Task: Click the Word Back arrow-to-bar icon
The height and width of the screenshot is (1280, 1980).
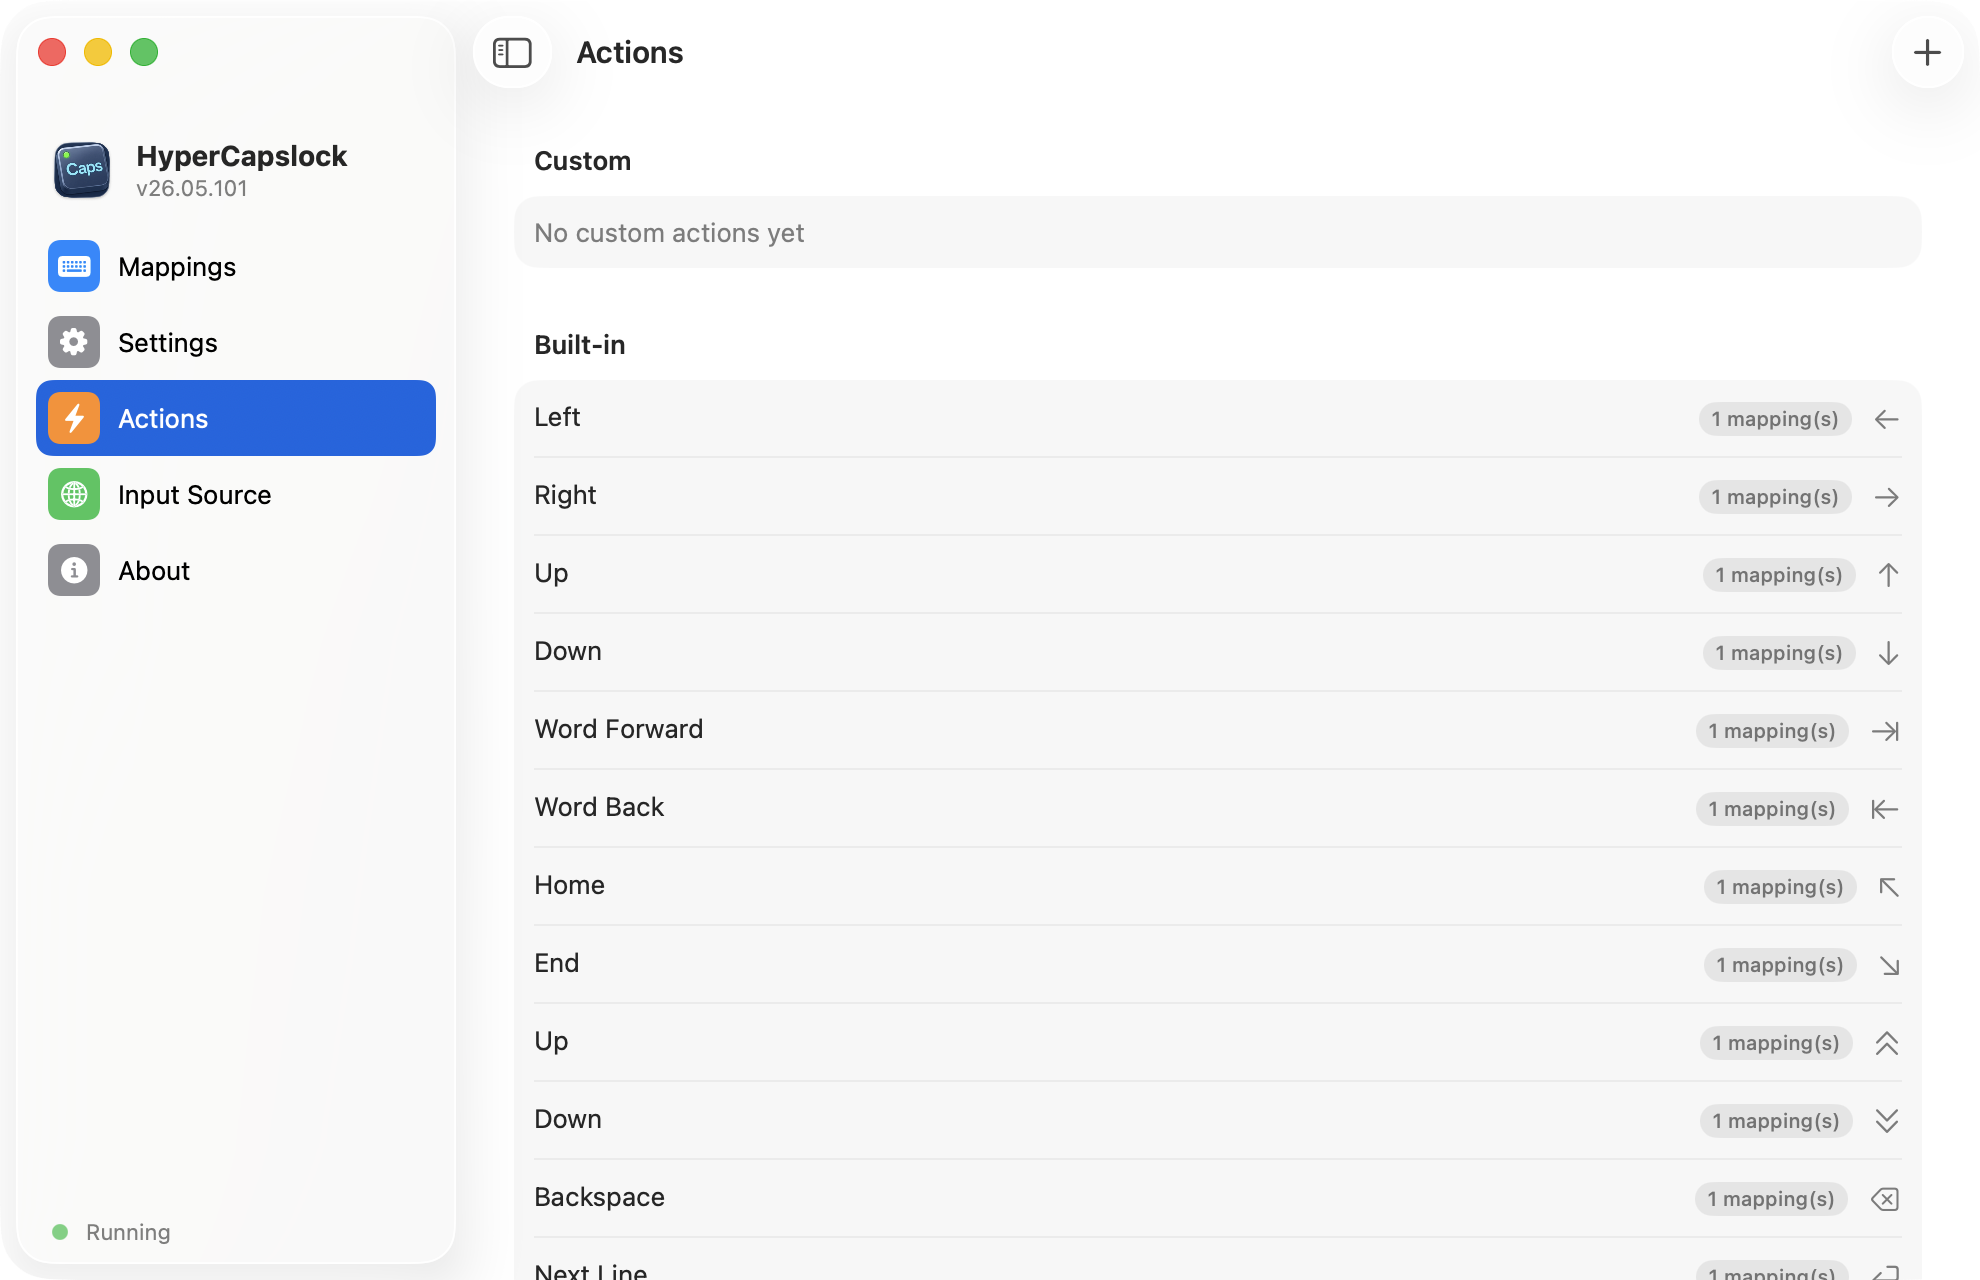Action: click(x=1885, y=809)
